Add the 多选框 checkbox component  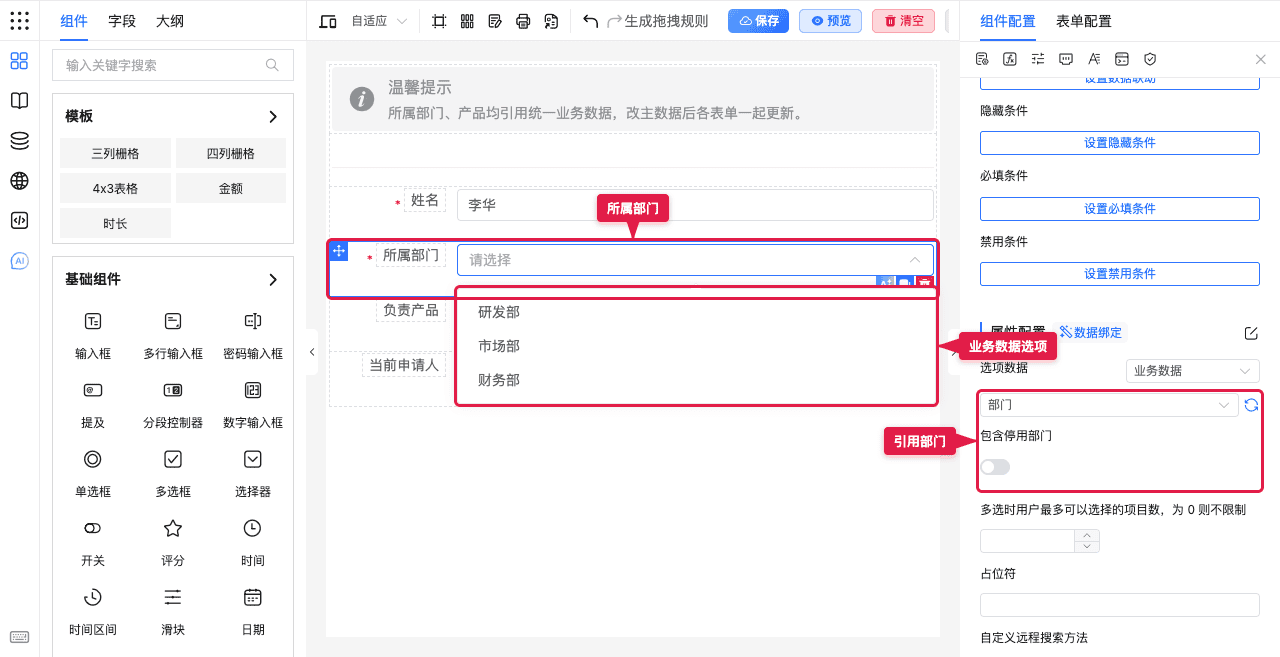tap(173, 473)
